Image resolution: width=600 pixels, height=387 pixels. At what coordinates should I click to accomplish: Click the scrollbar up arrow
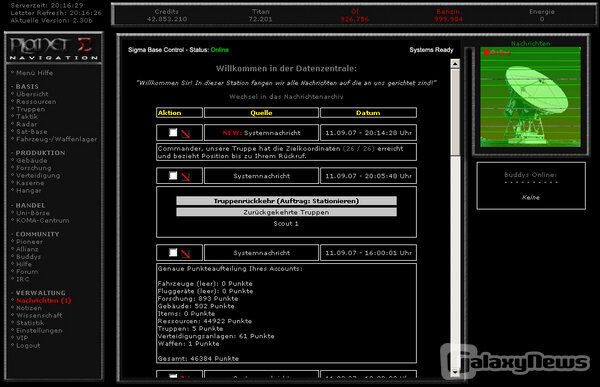pos(455,64)
